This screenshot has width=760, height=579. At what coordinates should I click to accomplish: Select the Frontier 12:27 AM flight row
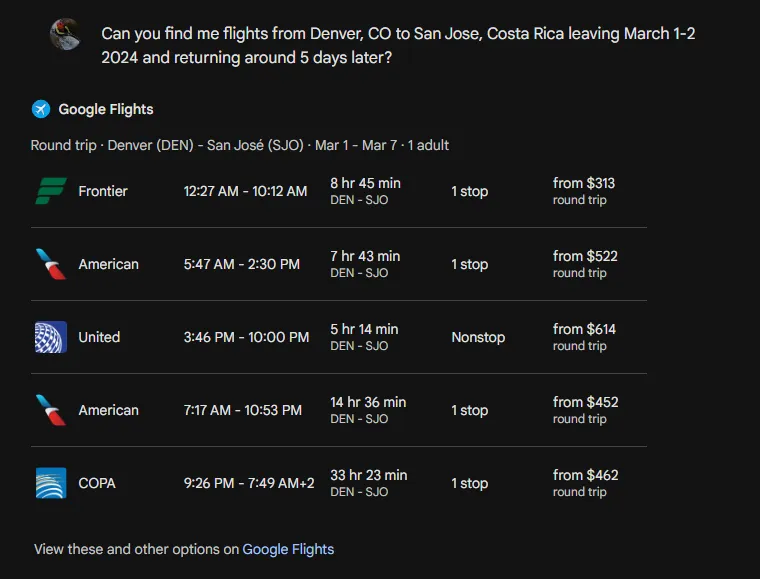tap(339, 191)
